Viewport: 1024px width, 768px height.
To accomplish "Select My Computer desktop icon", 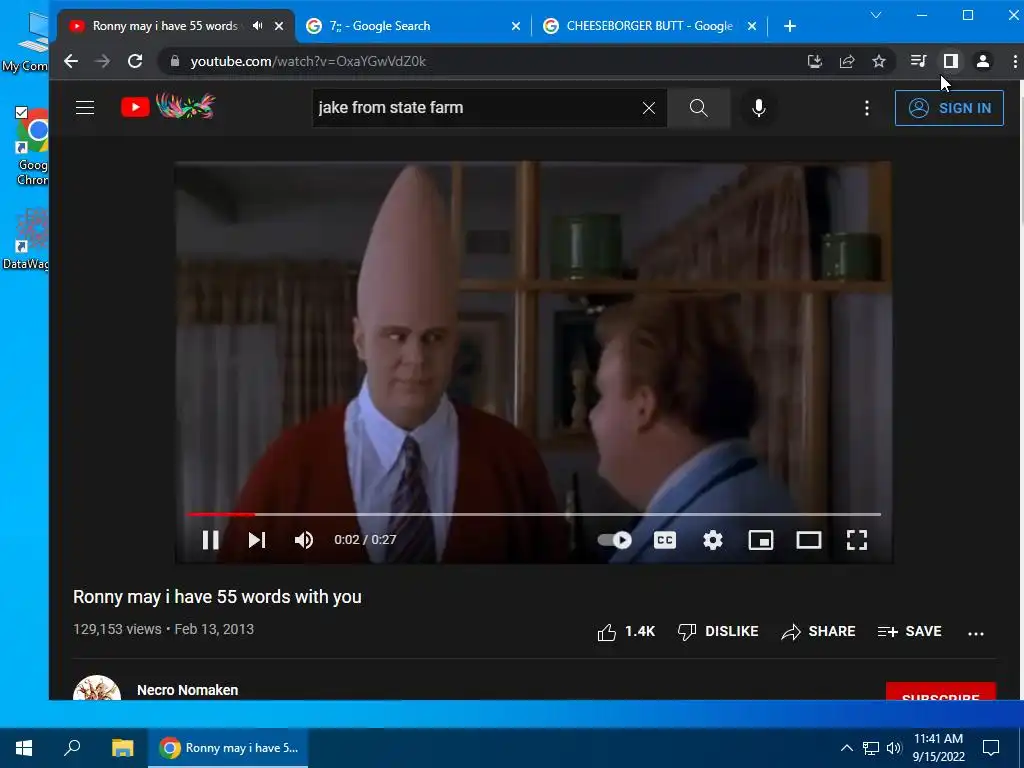I will pos(27,40).
